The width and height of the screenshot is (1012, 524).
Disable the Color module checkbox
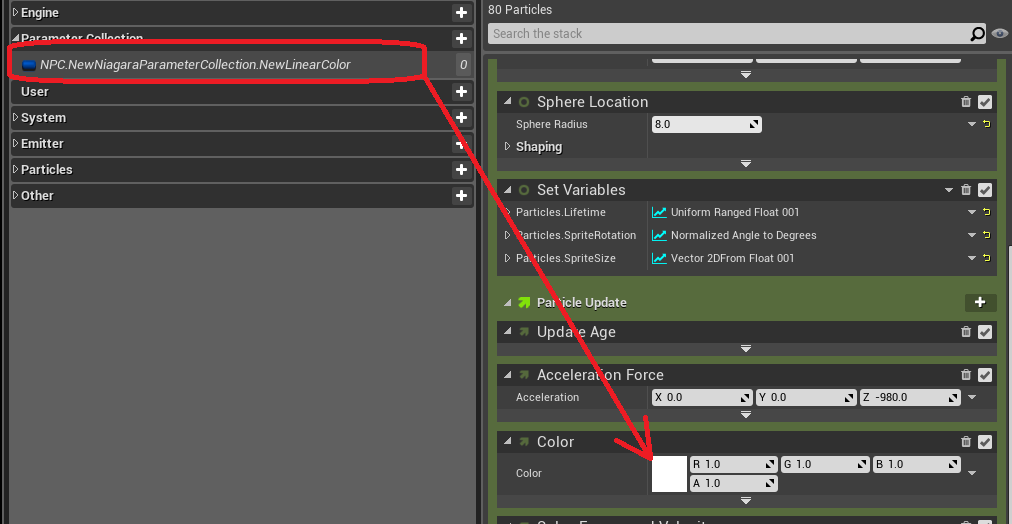tap(985, 442)
